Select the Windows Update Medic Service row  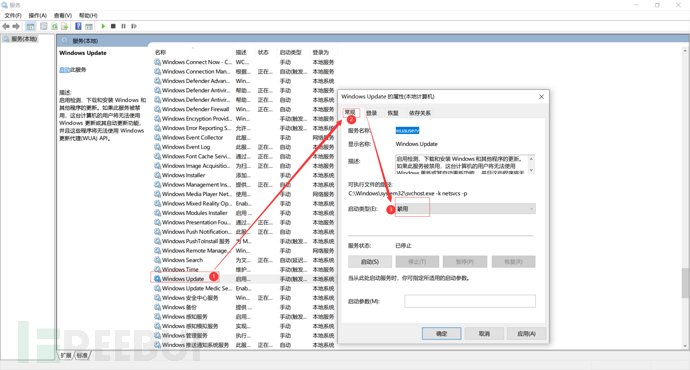click(x=244, y=288)
